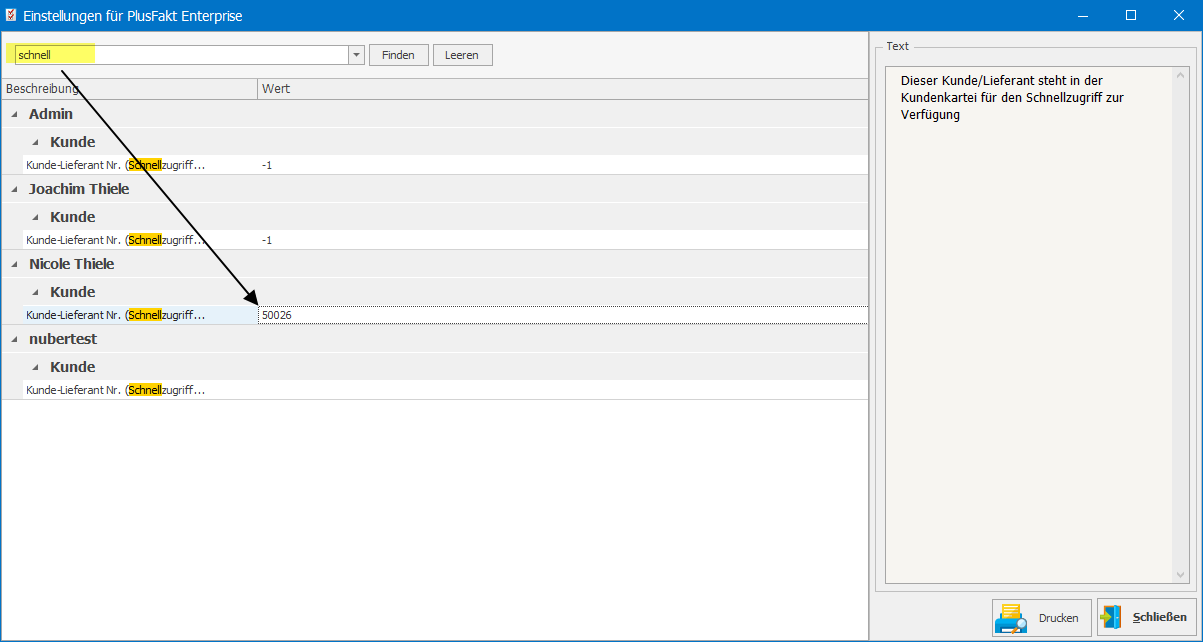This screenshot has height=642, width=1203.
Task: Close the Einstellungen window via title bar
Action: point(1178,15)
